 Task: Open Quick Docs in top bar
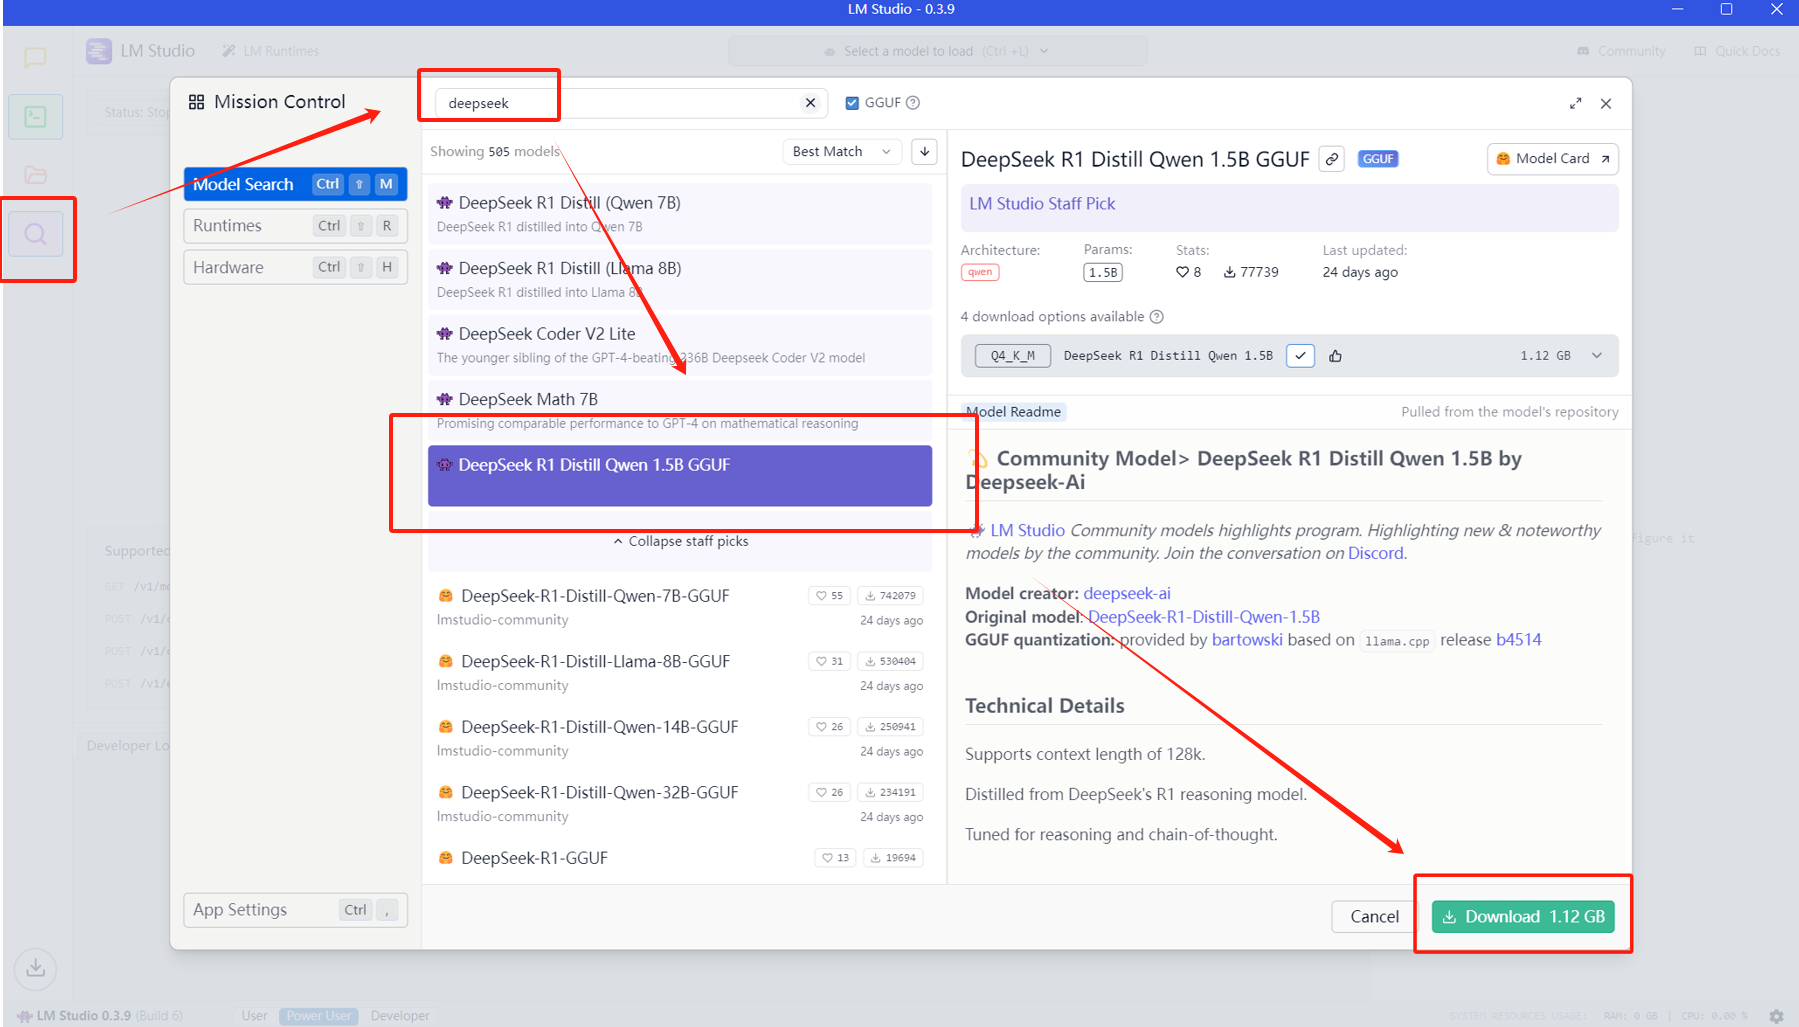point(1737,51)
